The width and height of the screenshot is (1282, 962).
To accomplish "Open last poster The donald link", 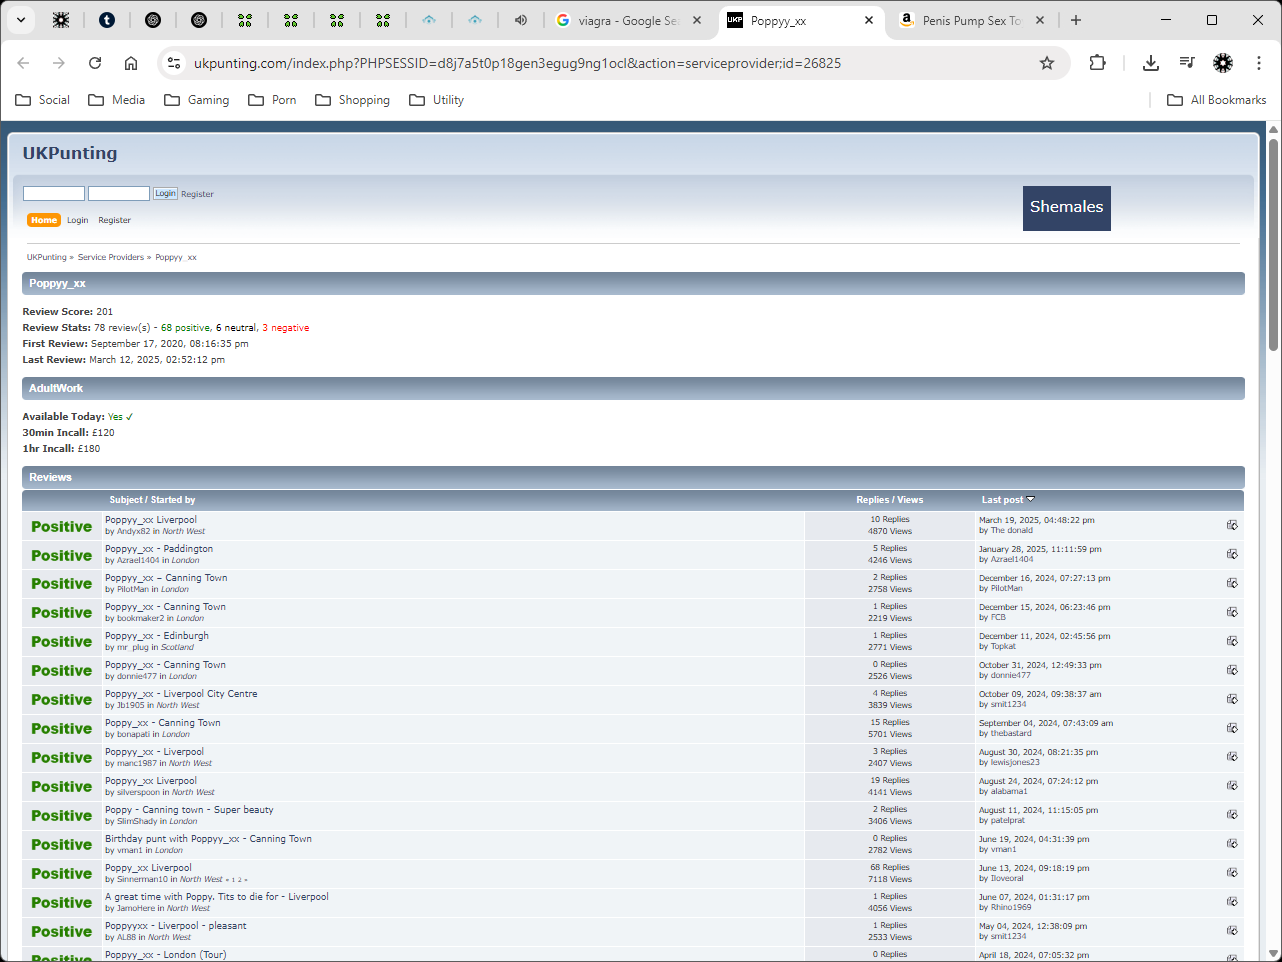I will point(1012,531).
